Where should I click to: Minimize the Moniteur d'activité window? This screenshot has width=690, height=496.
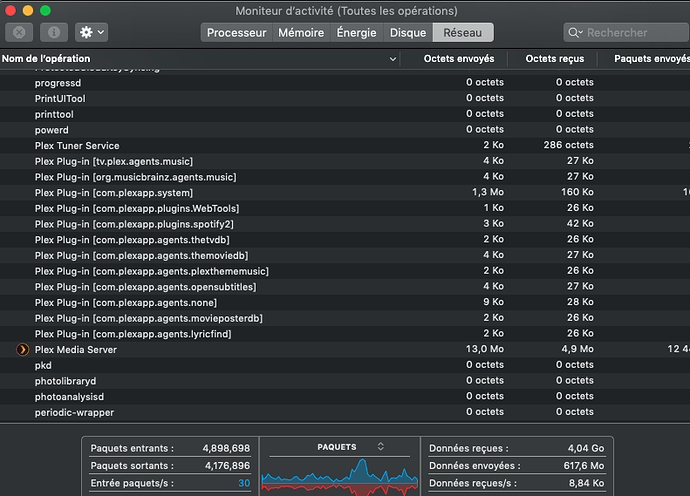28,11
